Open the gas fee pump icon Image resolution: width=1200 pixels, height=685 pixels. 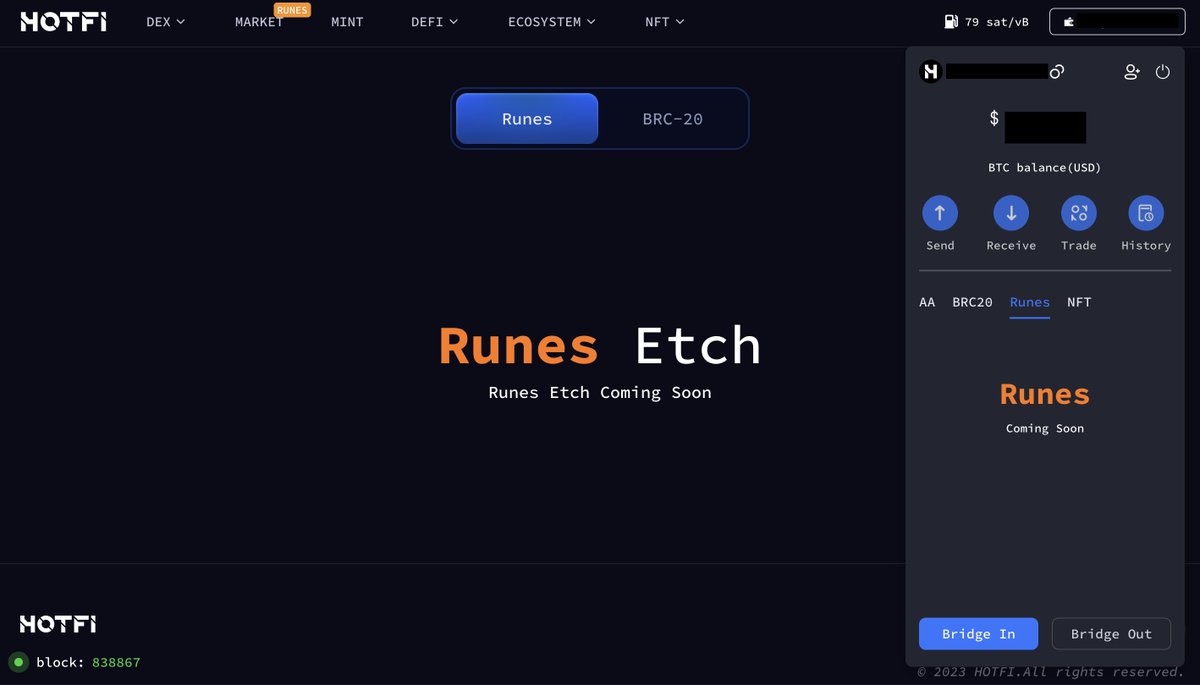pyautogui.click(x=951, y=21)
